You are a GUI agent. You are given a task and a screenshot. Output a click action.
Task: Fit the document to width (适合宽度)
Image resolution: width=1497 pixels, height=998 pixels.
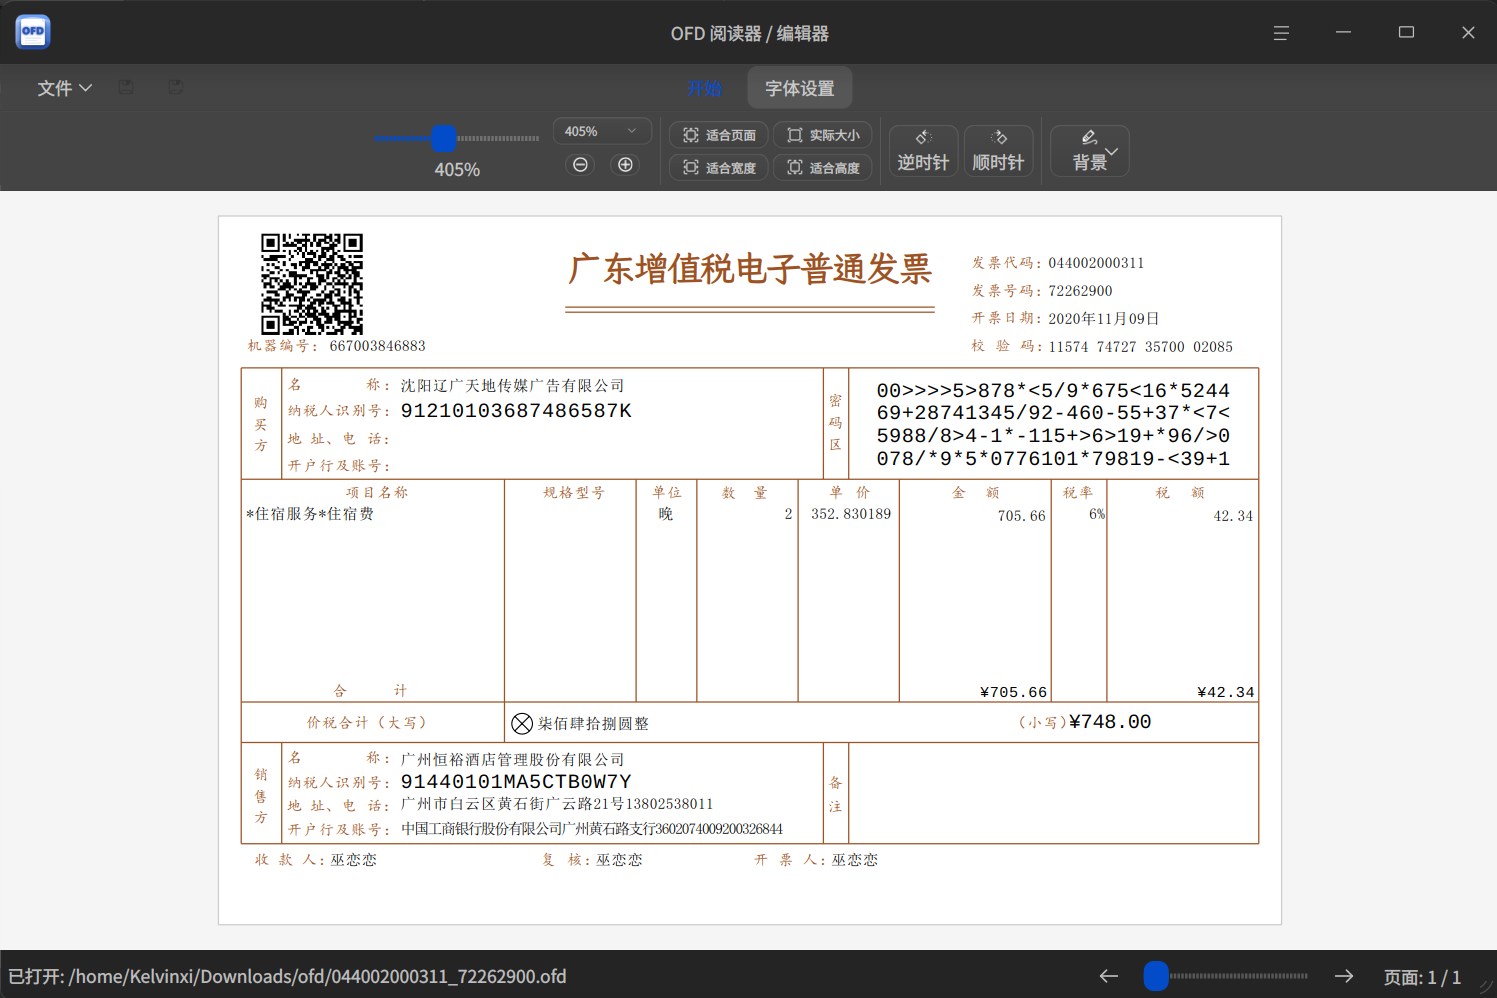point(719,168)
